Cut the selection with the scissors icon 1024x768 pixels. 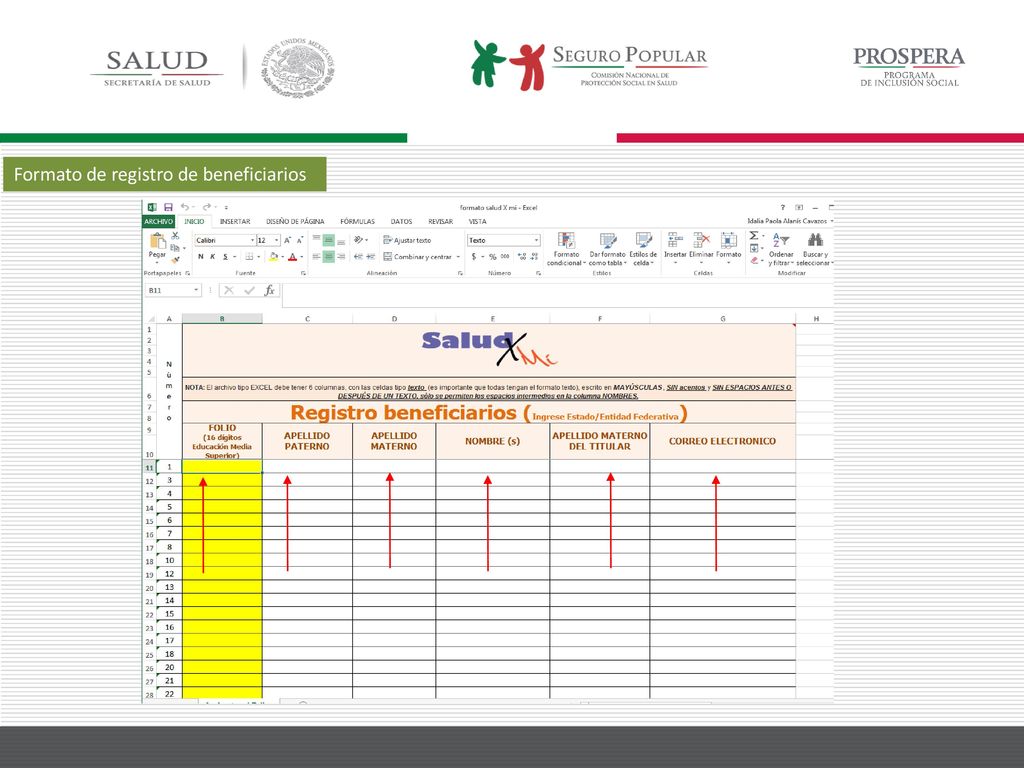coord(175,236)
